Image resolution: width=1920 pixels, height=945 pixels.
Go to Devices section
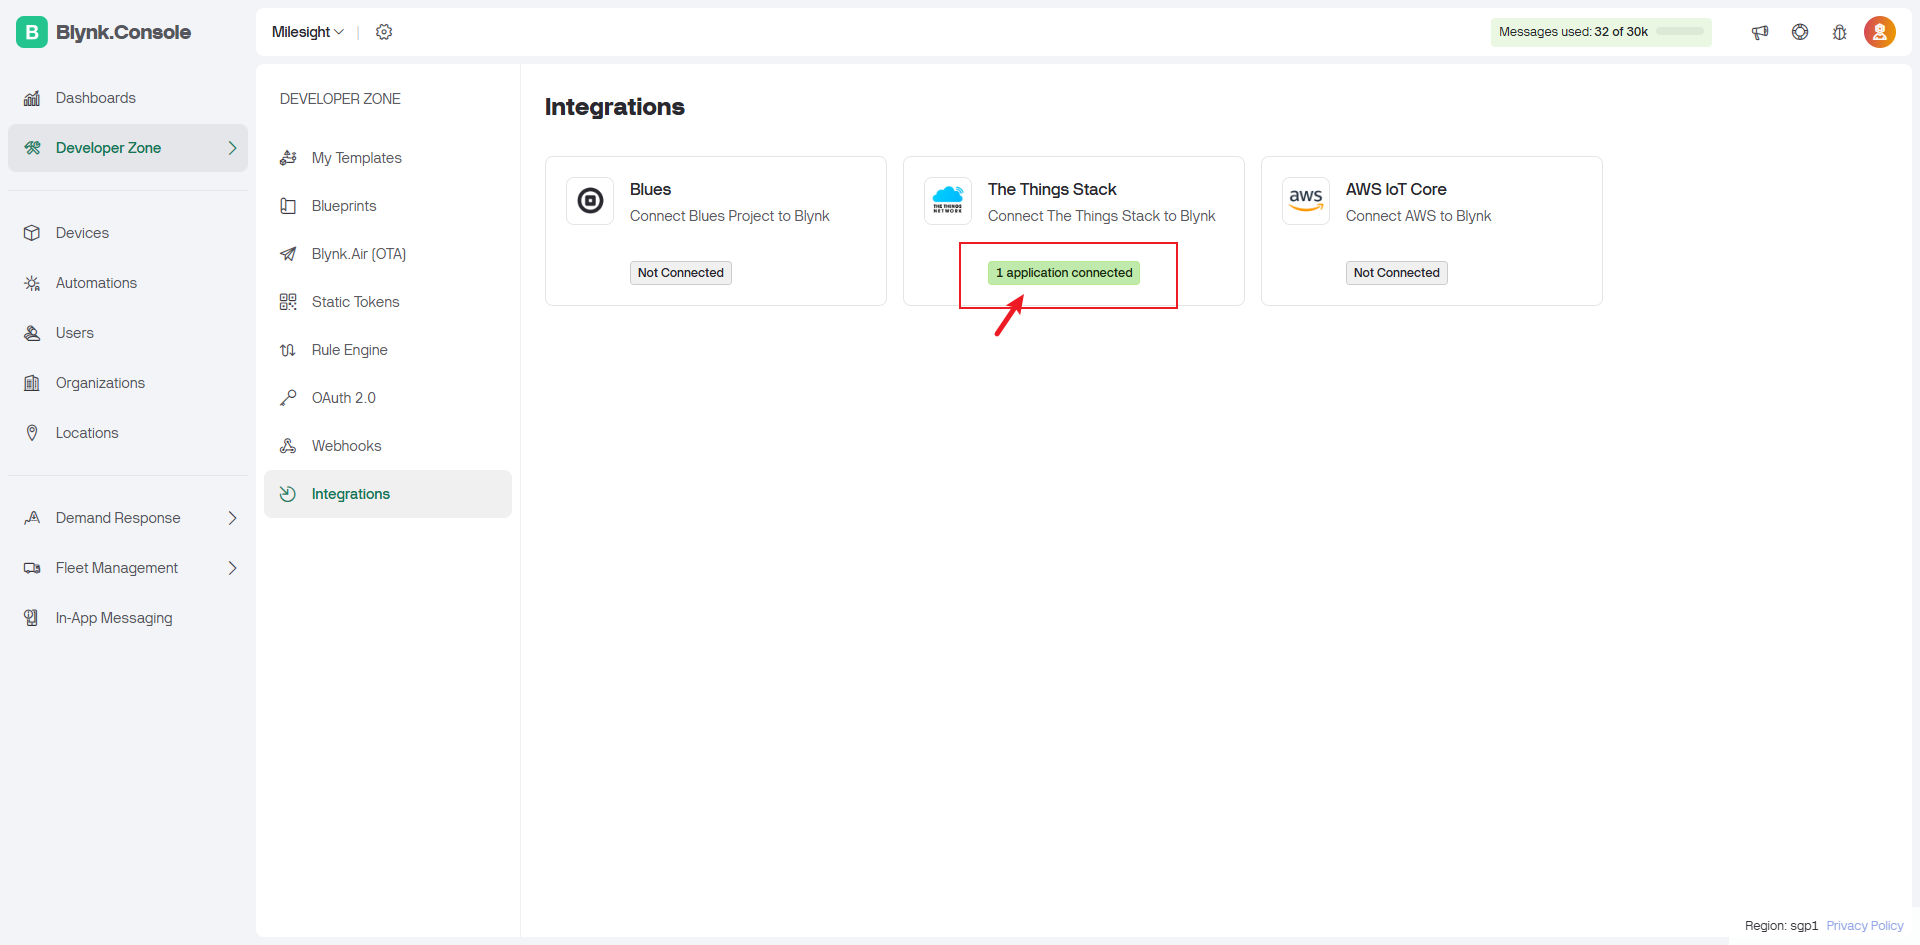point(128,233)
